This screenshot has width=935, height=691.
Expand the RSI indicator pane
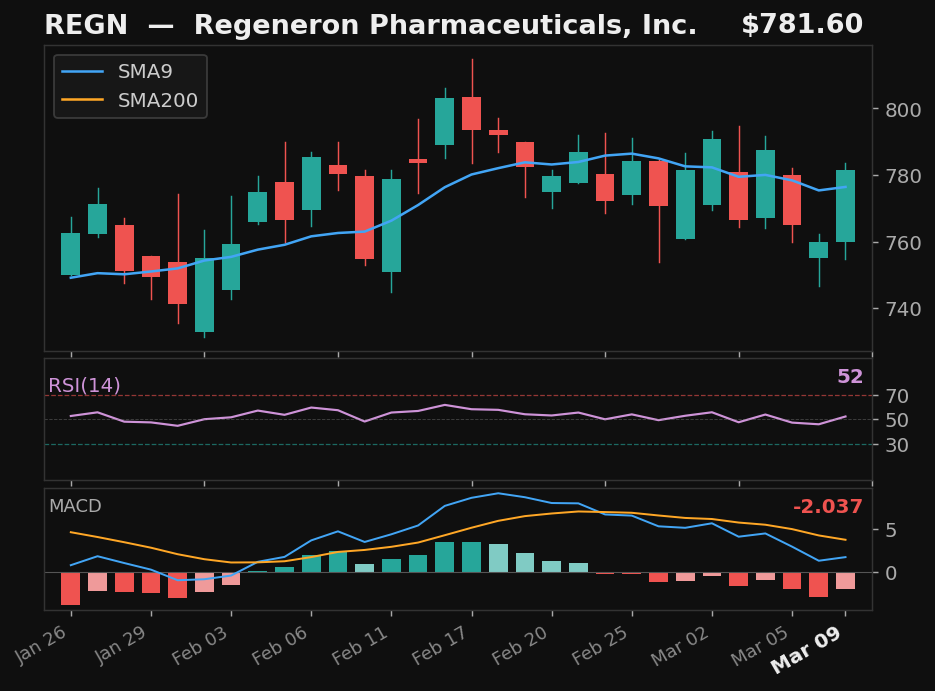point(460,415)
